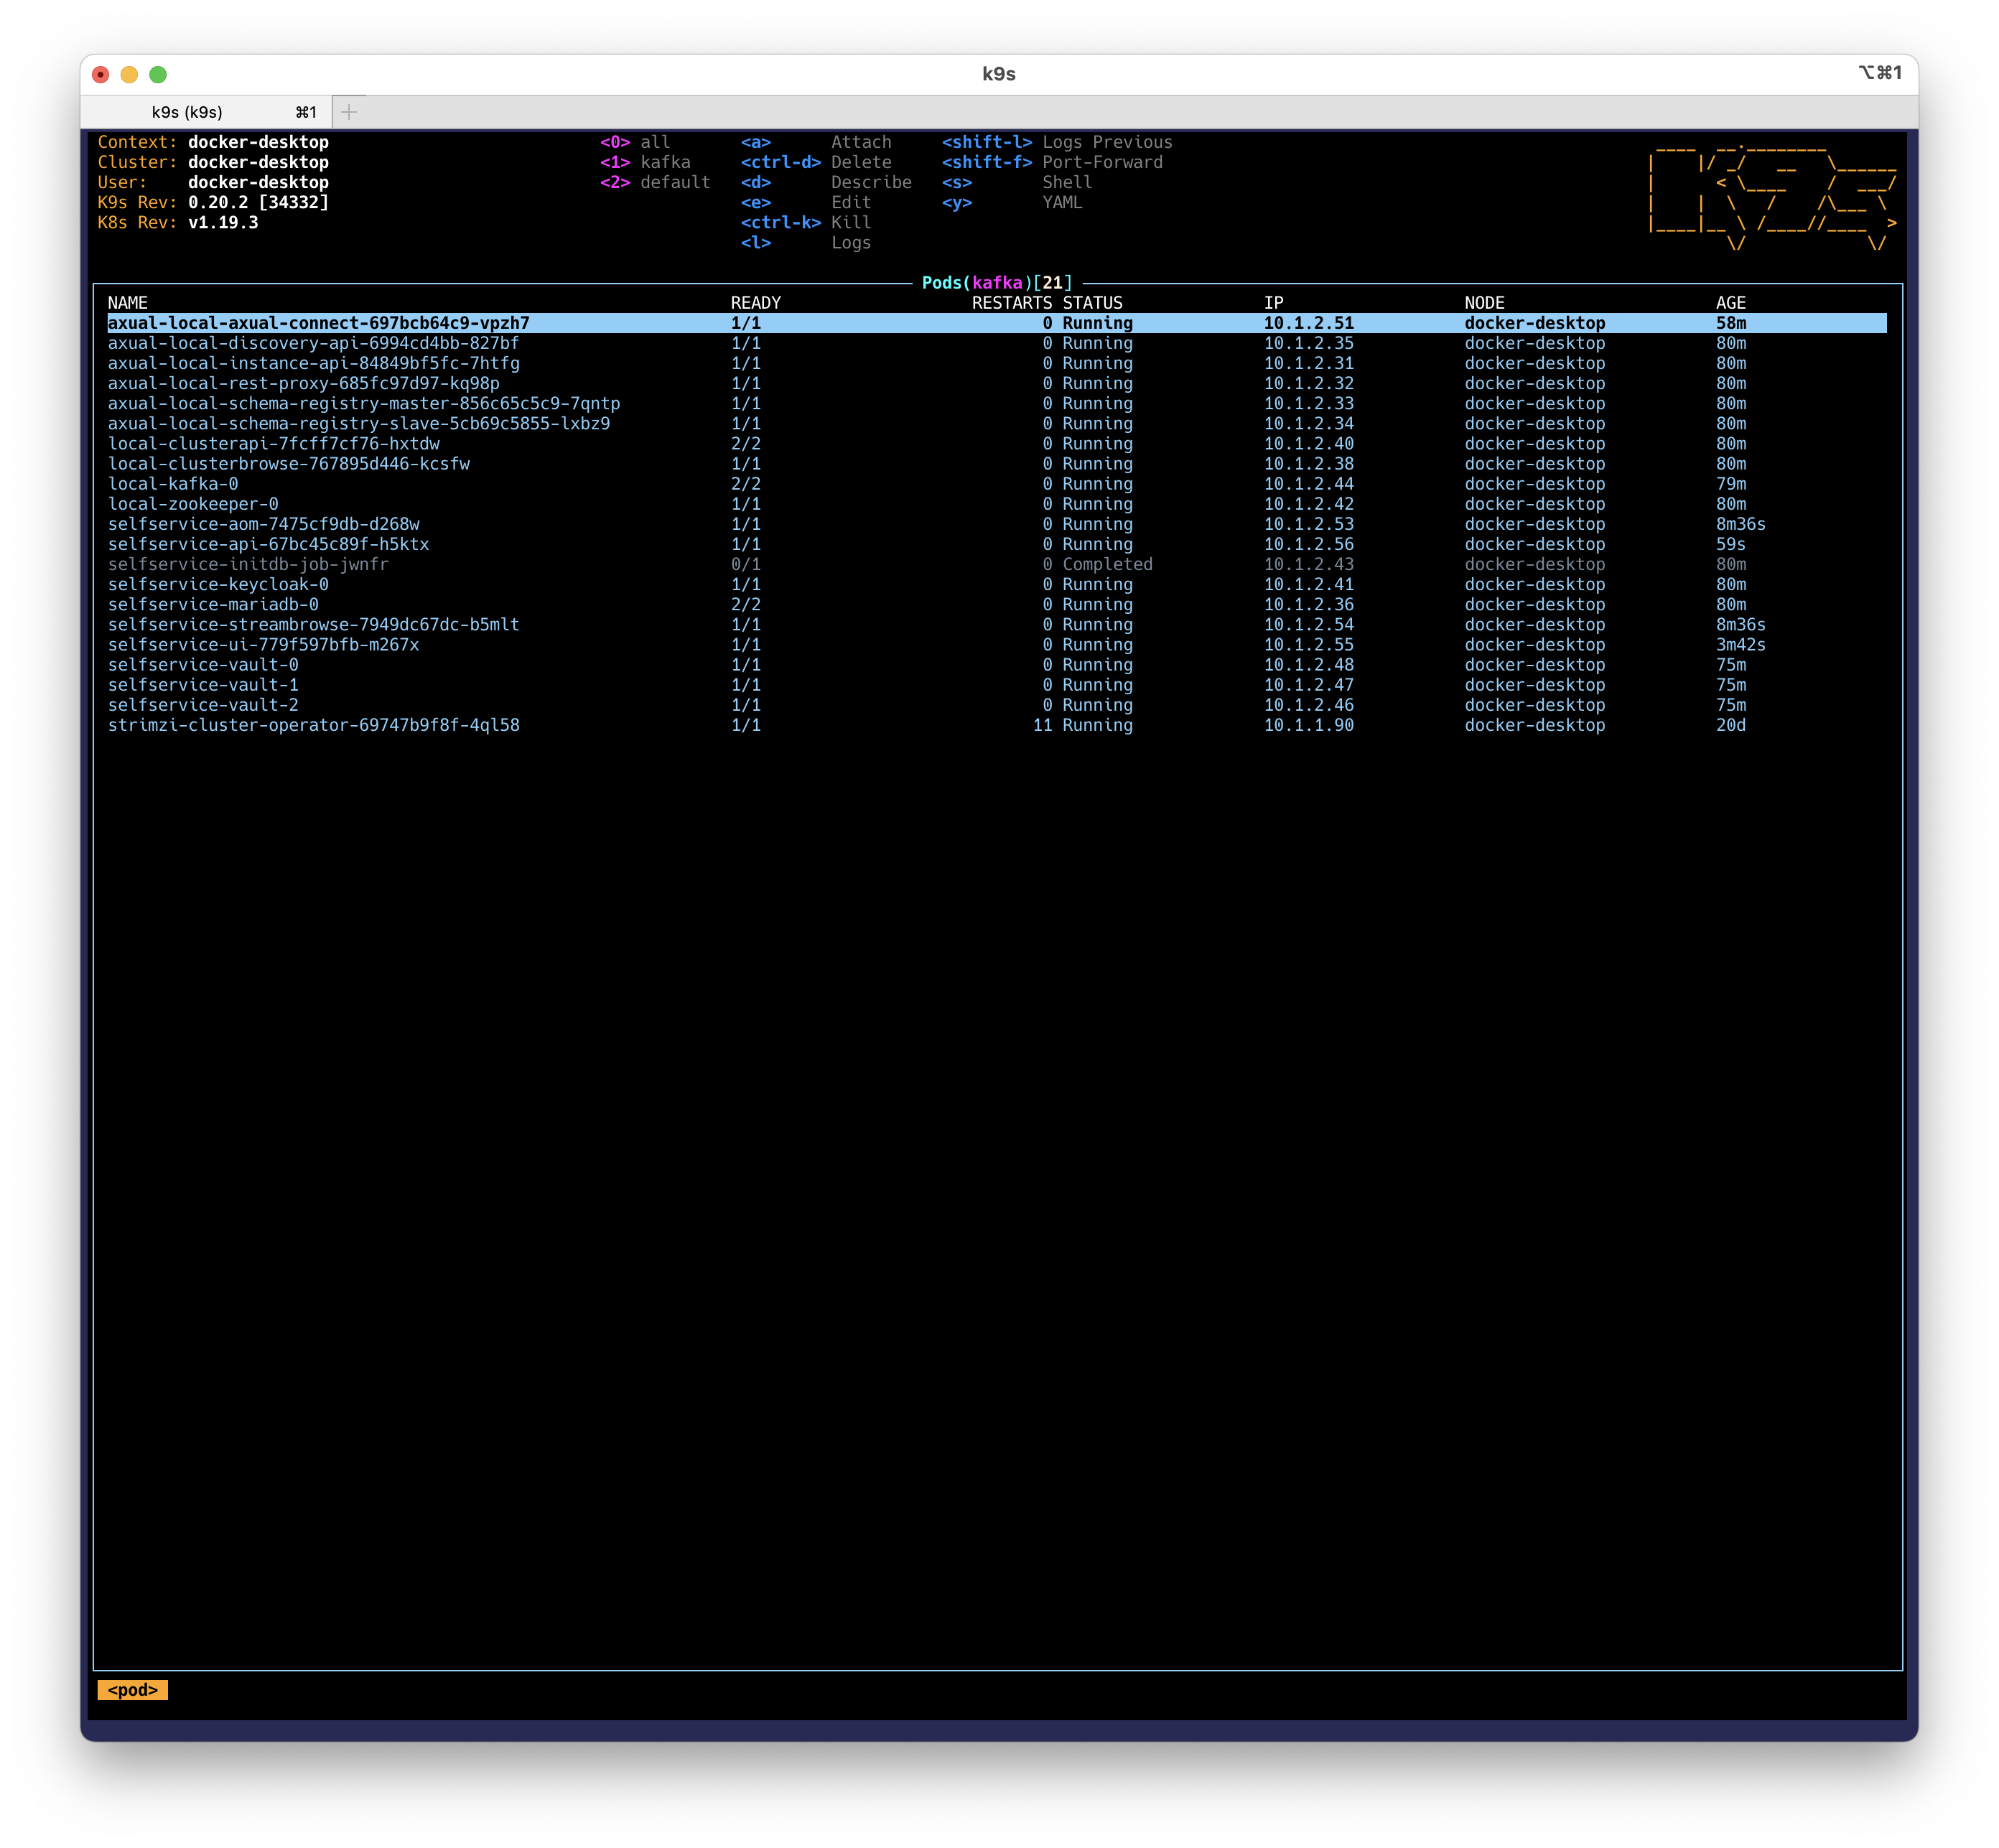Click the Pods(kafka)[21] panel title

(997, 283)
